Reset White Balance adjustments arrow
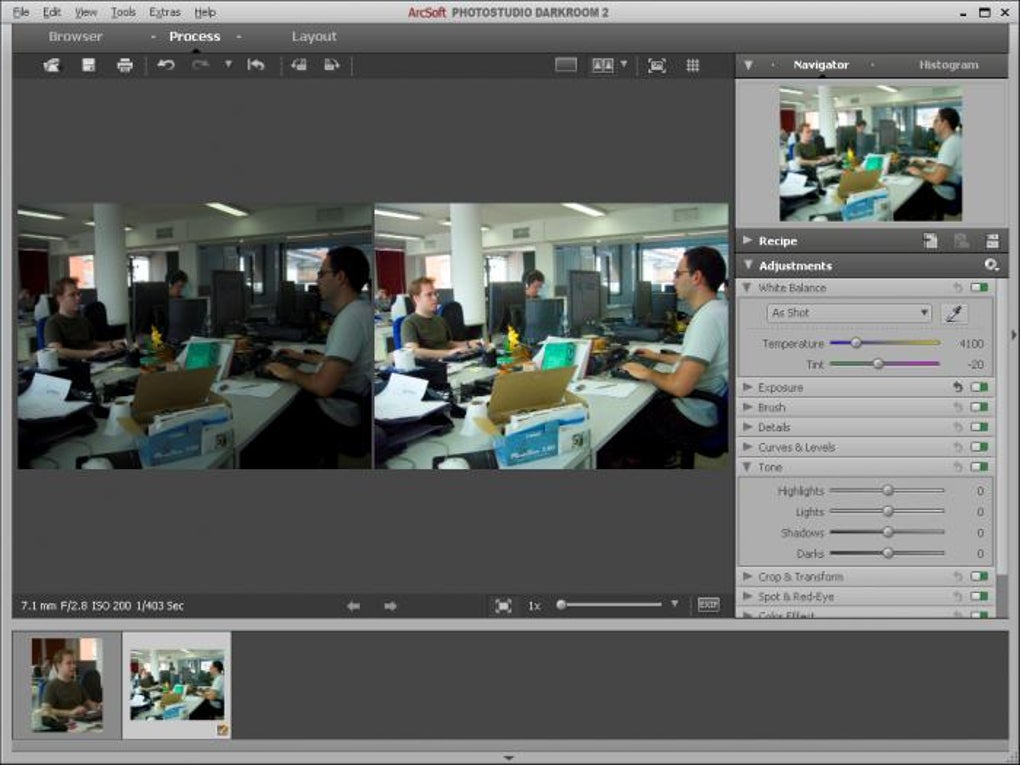The image size is (1020, 765). (x=958, y=287)
